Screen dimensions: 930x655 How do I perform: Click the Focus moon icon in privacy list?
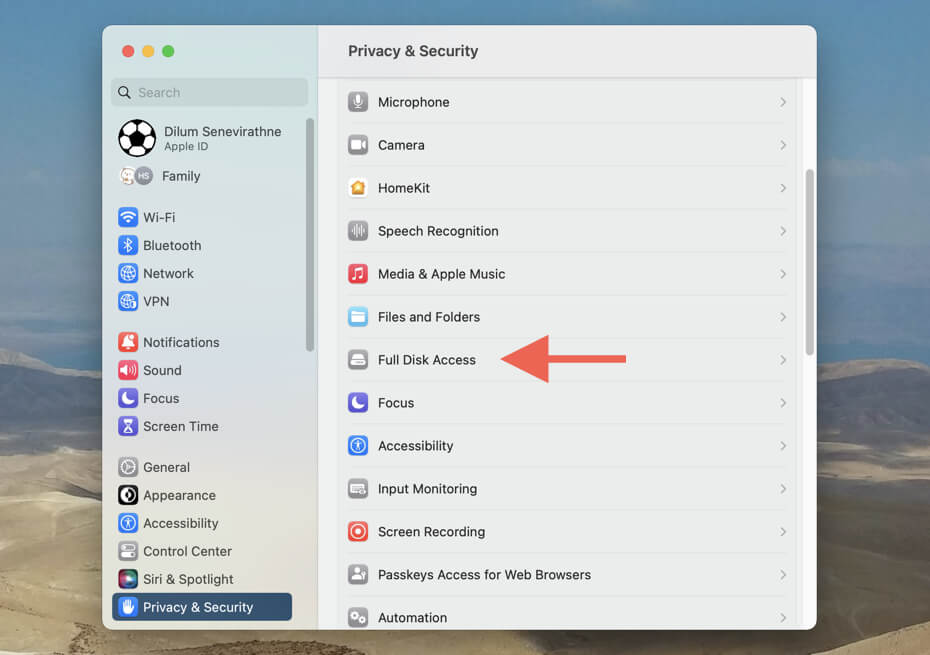tap(358, 403)
